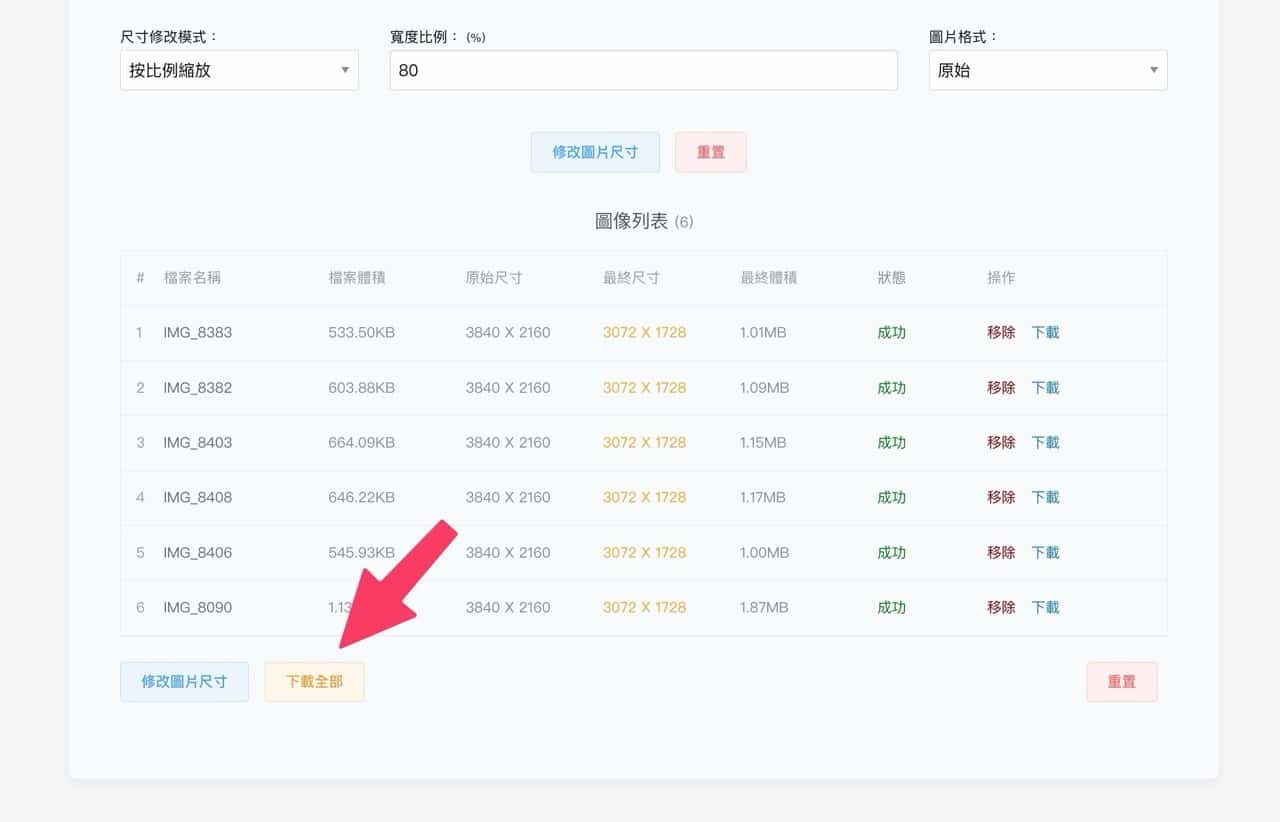Remove IMG_8408 from the list
Screen dimensions: 1280x822
click(x=1001, y=498)
